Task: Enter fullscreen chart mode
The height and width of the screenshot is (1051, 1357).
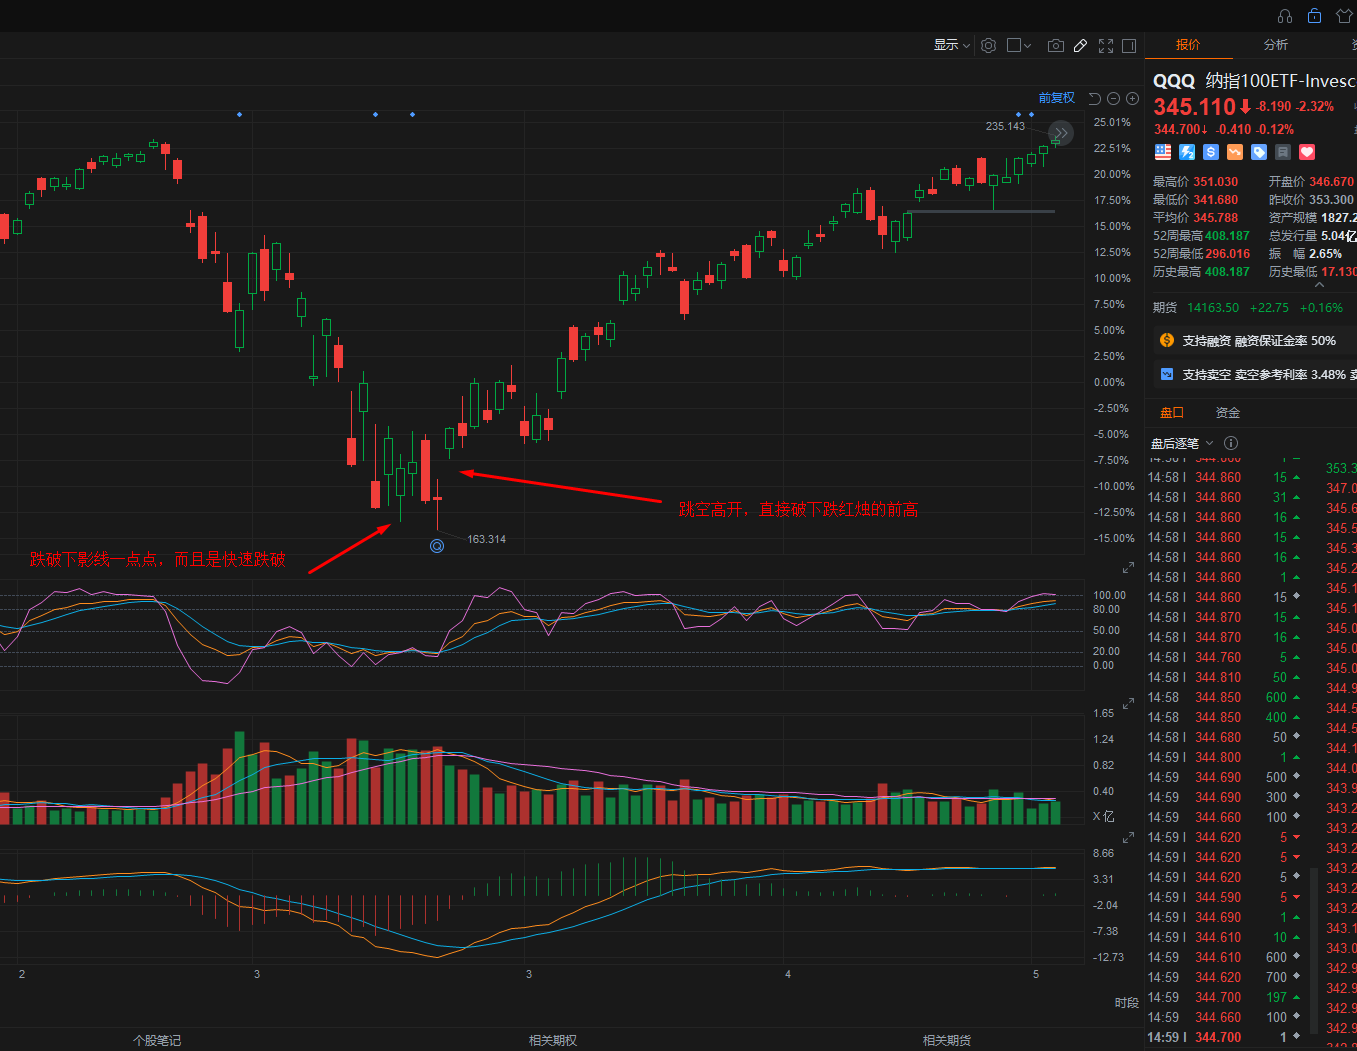Action: 1105,45
